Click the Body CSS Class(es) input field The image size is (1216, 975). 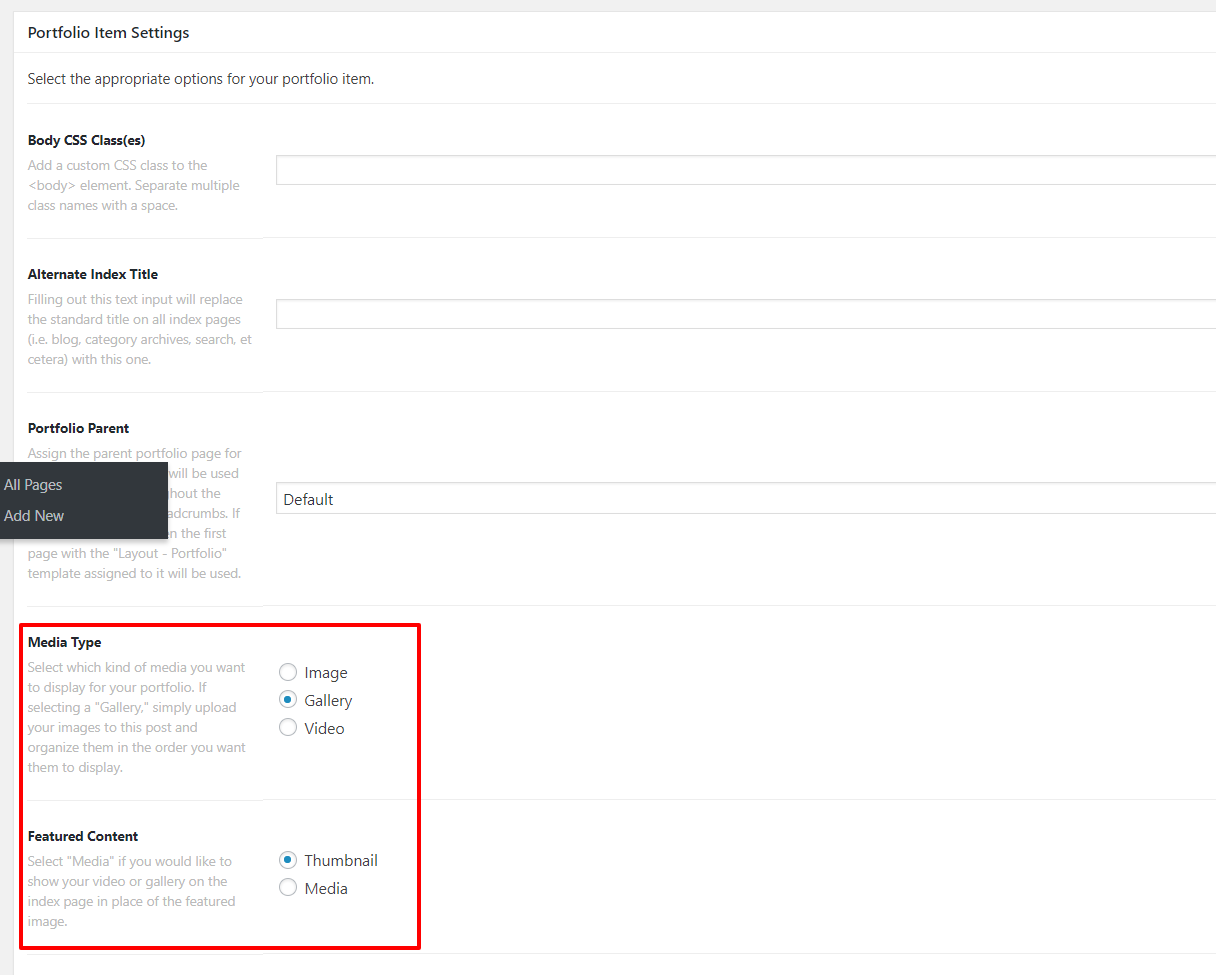point(746,170)
